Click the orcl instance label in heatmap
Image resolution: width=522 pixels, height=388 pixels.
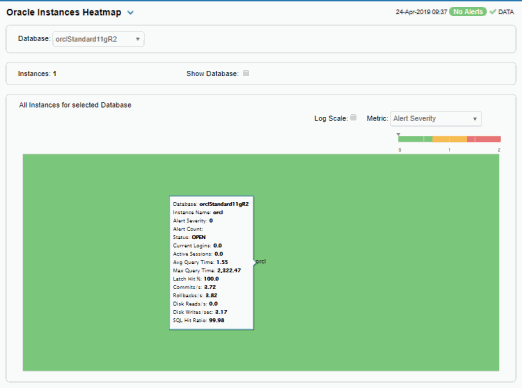click(261, 262)
